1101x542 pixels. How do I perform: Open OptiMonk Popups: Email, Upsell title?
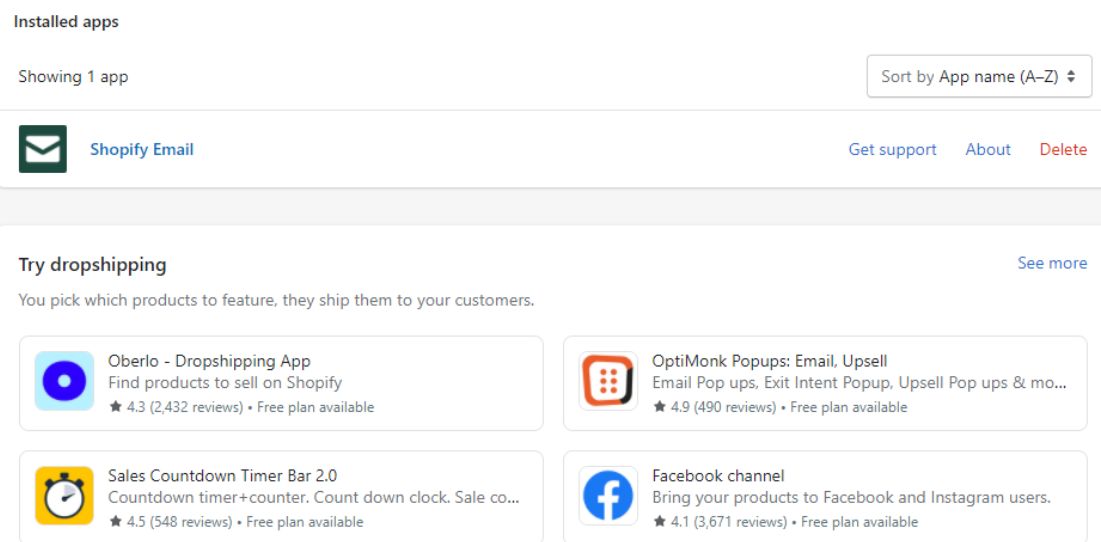click(x=770, y=361)
